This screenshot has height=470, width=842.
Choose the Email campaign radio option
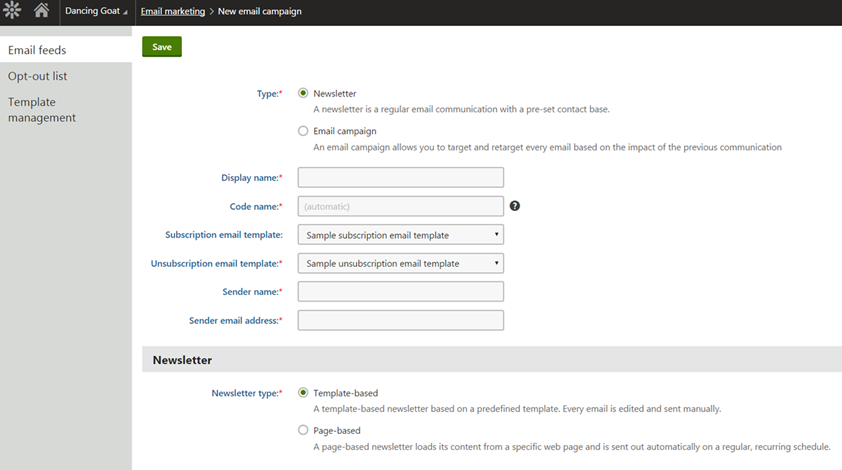click(x=304, y=131)
